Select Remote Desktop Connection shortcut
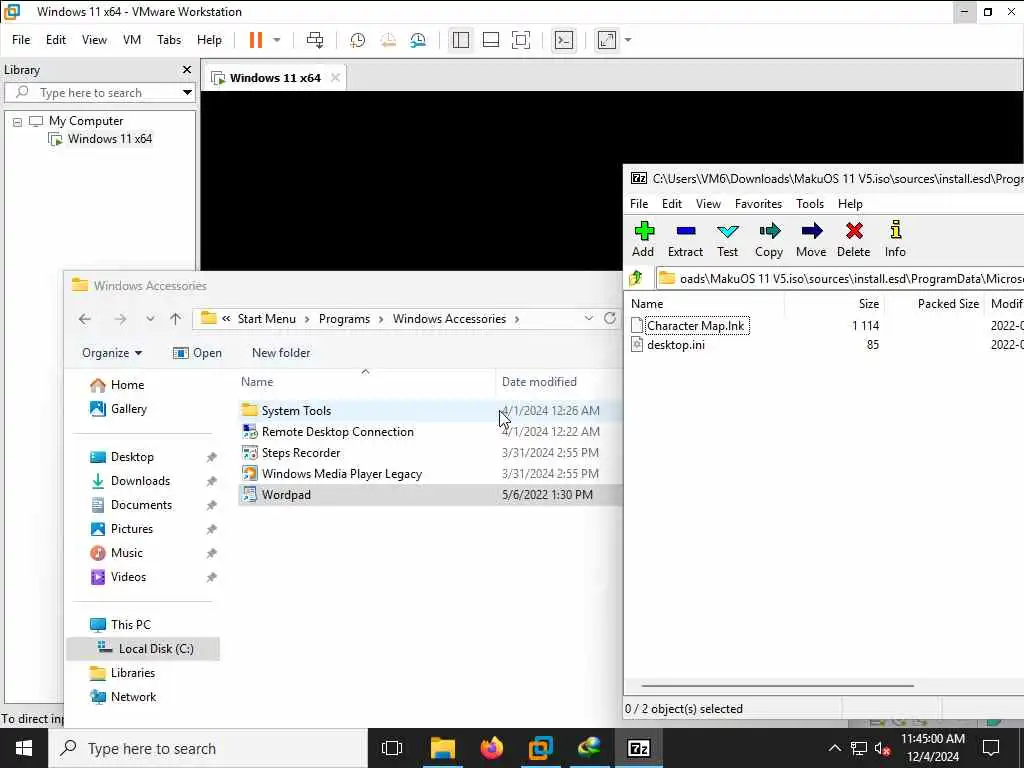Image resolution: width=1024 pixels, height=768 pixels. tap(338, 432)
